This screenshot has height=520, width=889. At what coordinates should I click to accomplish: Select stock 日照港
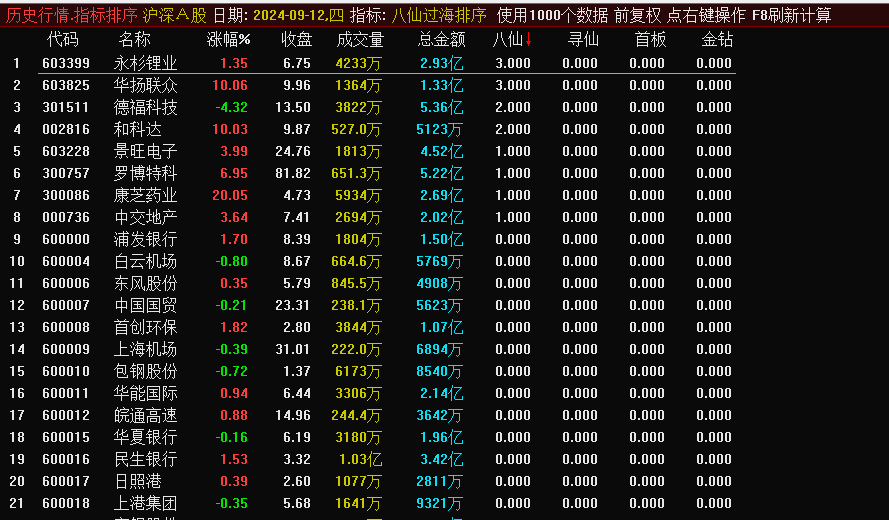pos(137,481)
